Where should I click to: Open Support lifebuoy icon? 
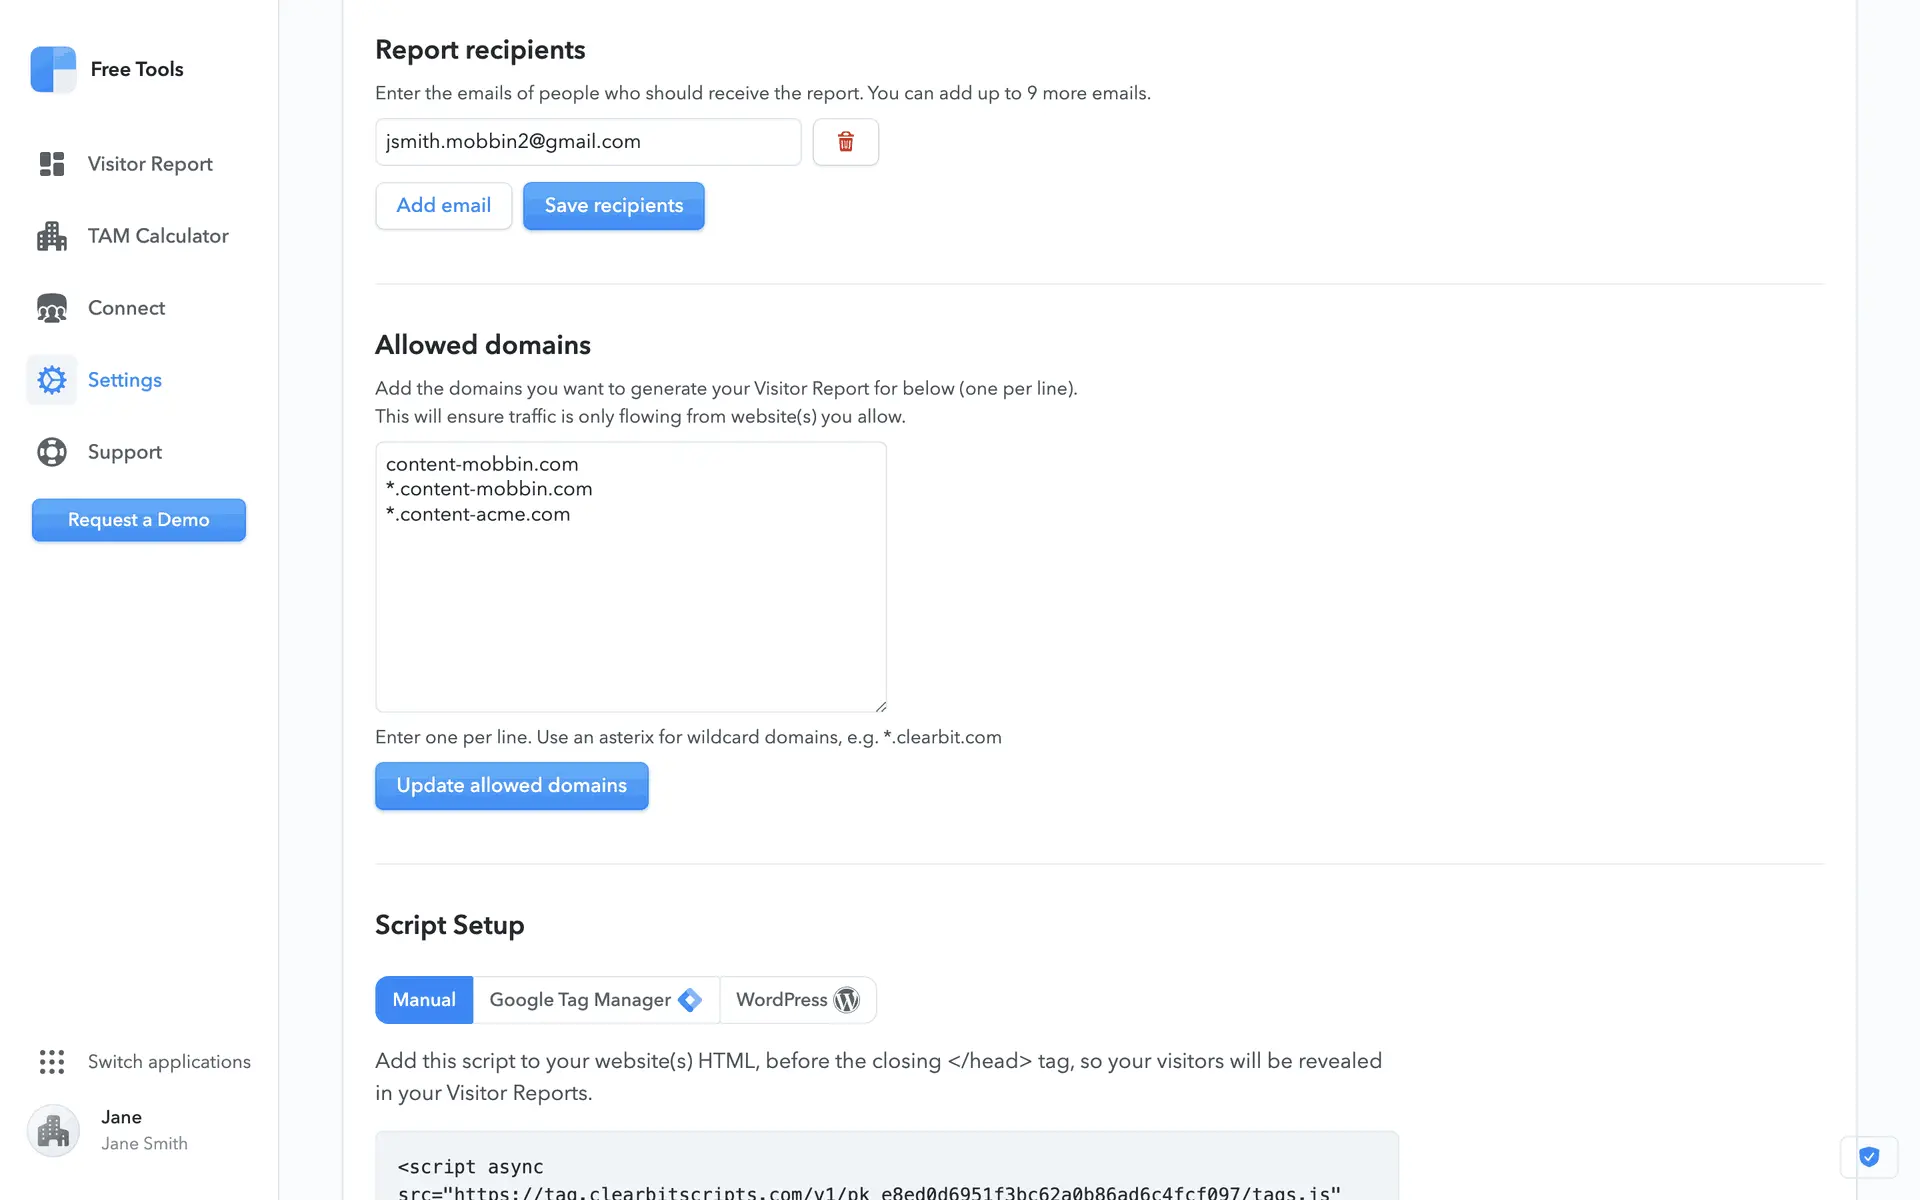52,452
